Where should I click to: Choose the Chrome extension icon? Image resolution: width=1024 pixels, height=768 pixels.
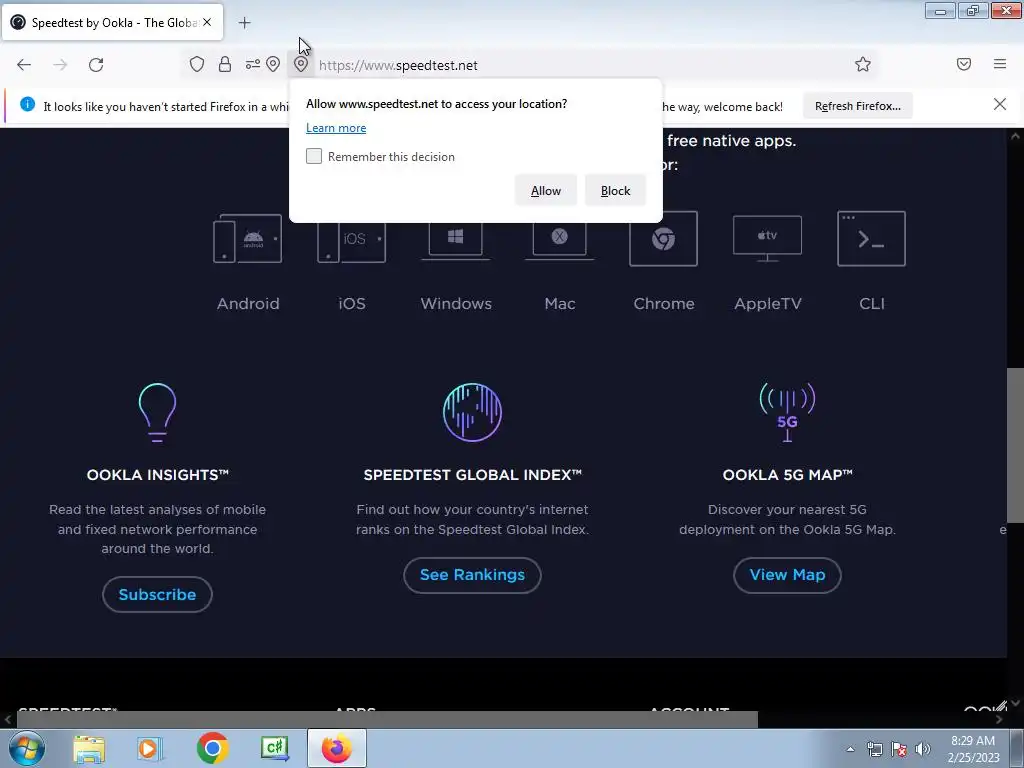click(x=664, y=239)
